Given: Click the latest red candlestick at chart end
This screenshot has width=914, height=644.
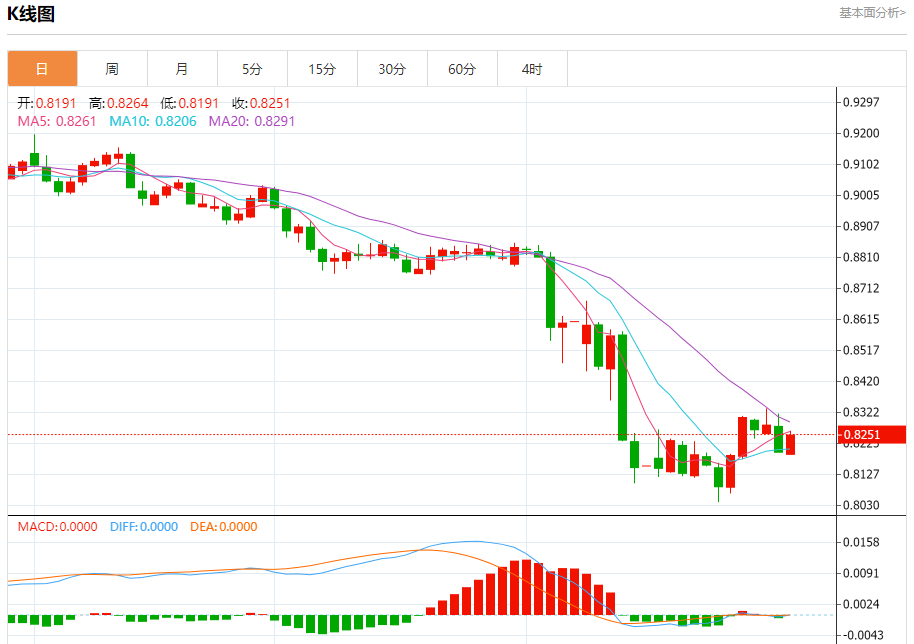Looking at the screenshot, I should 790,444.
